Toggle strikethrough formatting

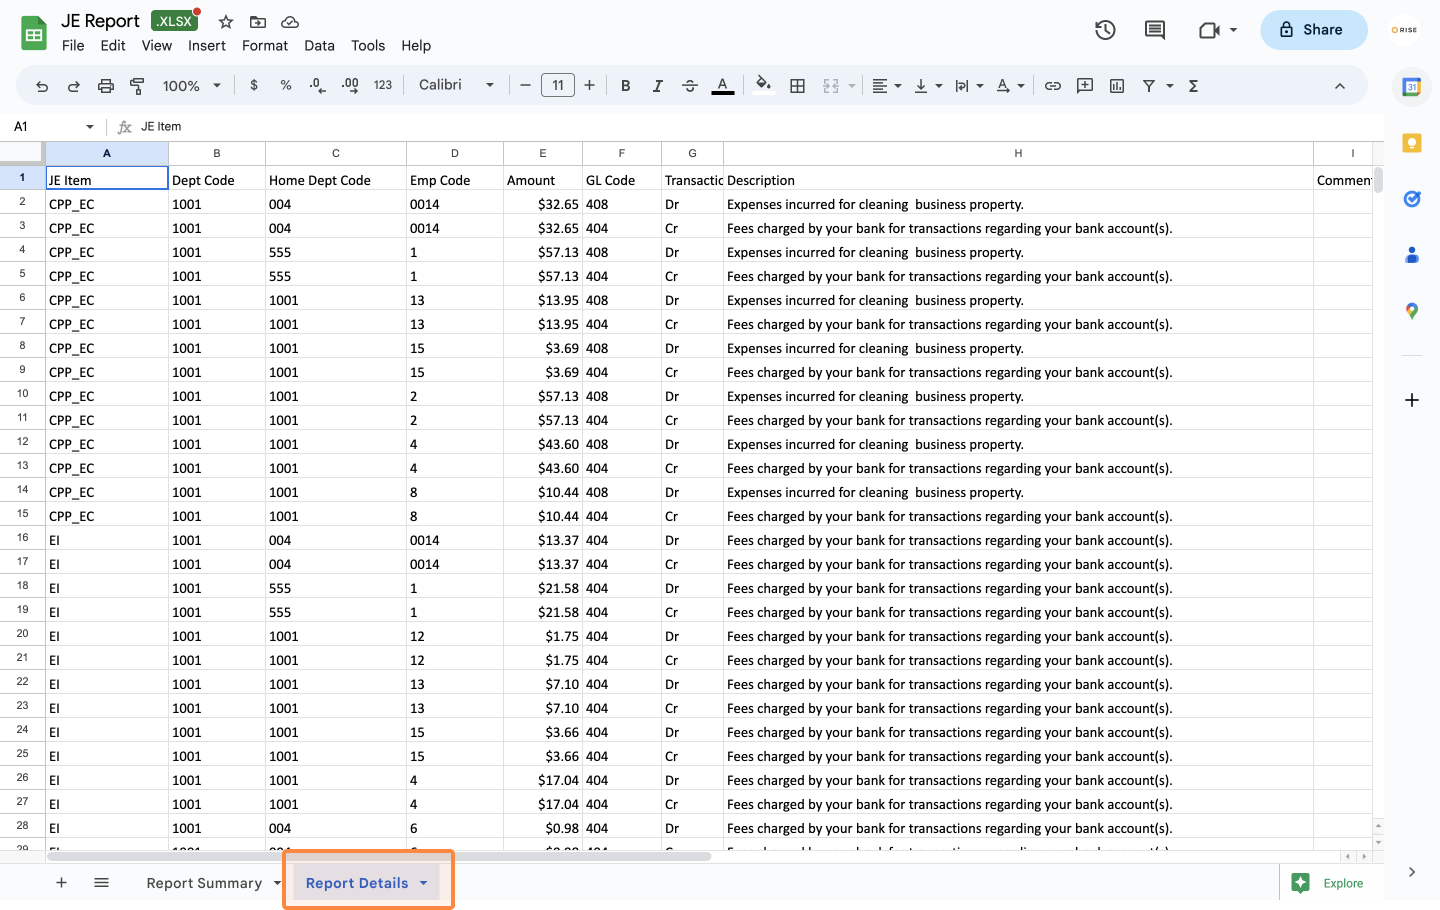[689, 86]
